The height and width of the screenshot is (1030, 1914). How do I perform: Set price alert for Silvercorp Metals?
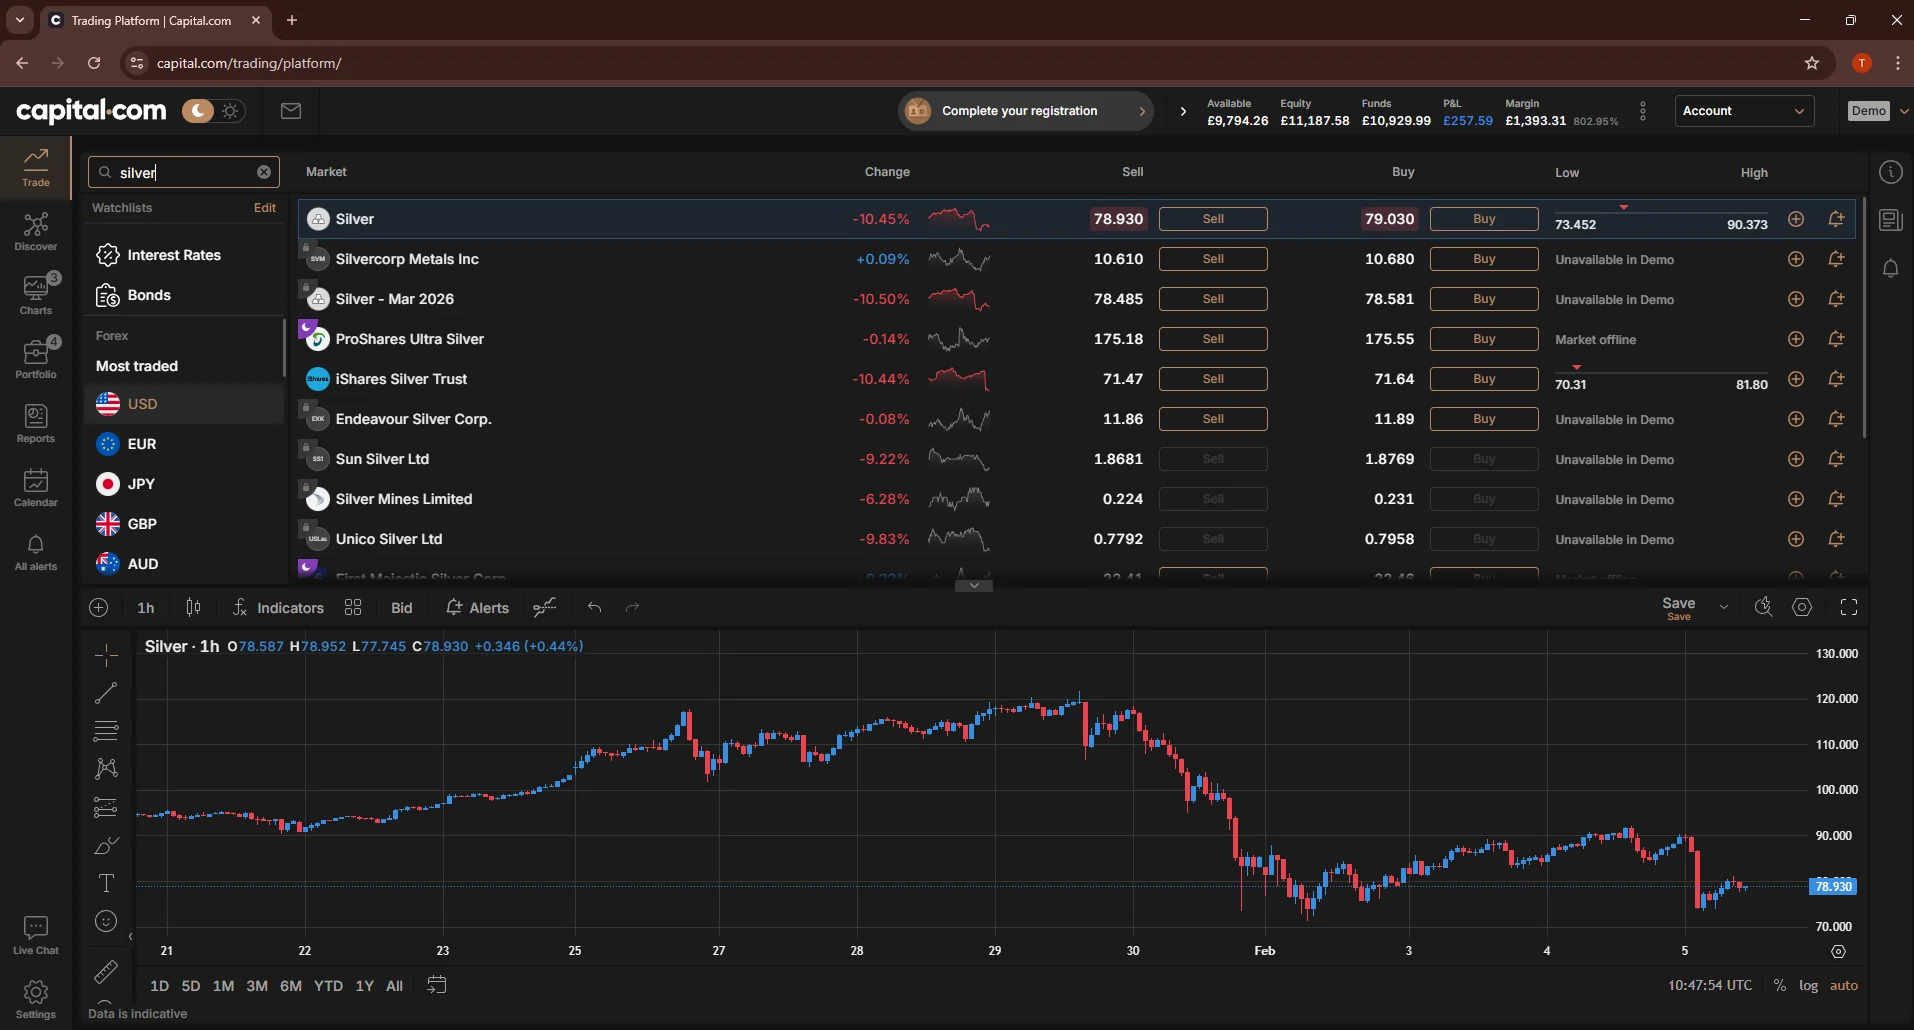pyautogui.click(x=1836, y=259)
